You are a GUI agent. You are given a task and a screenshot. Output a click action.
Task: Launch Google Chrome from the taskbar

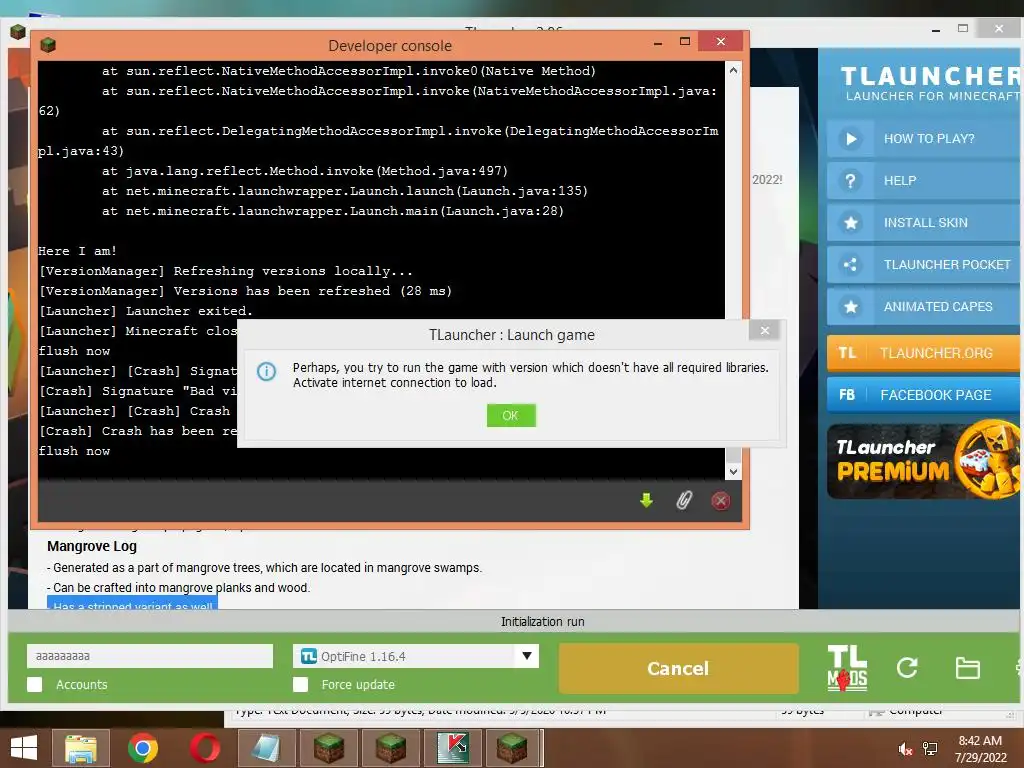click(142, 748)
